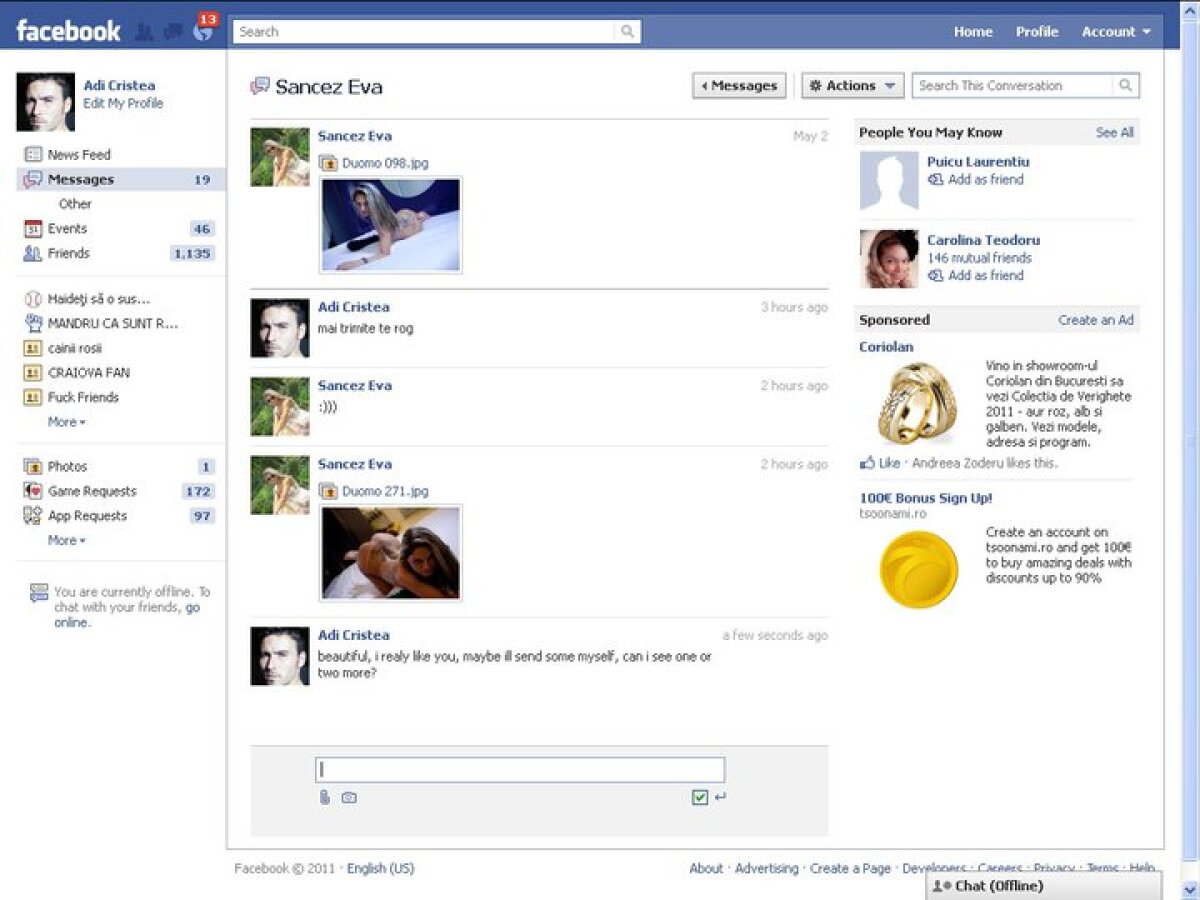Click the reply arrow next to the checkbox
The height and width of the screenshot is (900, 1200).
(722, 797)
